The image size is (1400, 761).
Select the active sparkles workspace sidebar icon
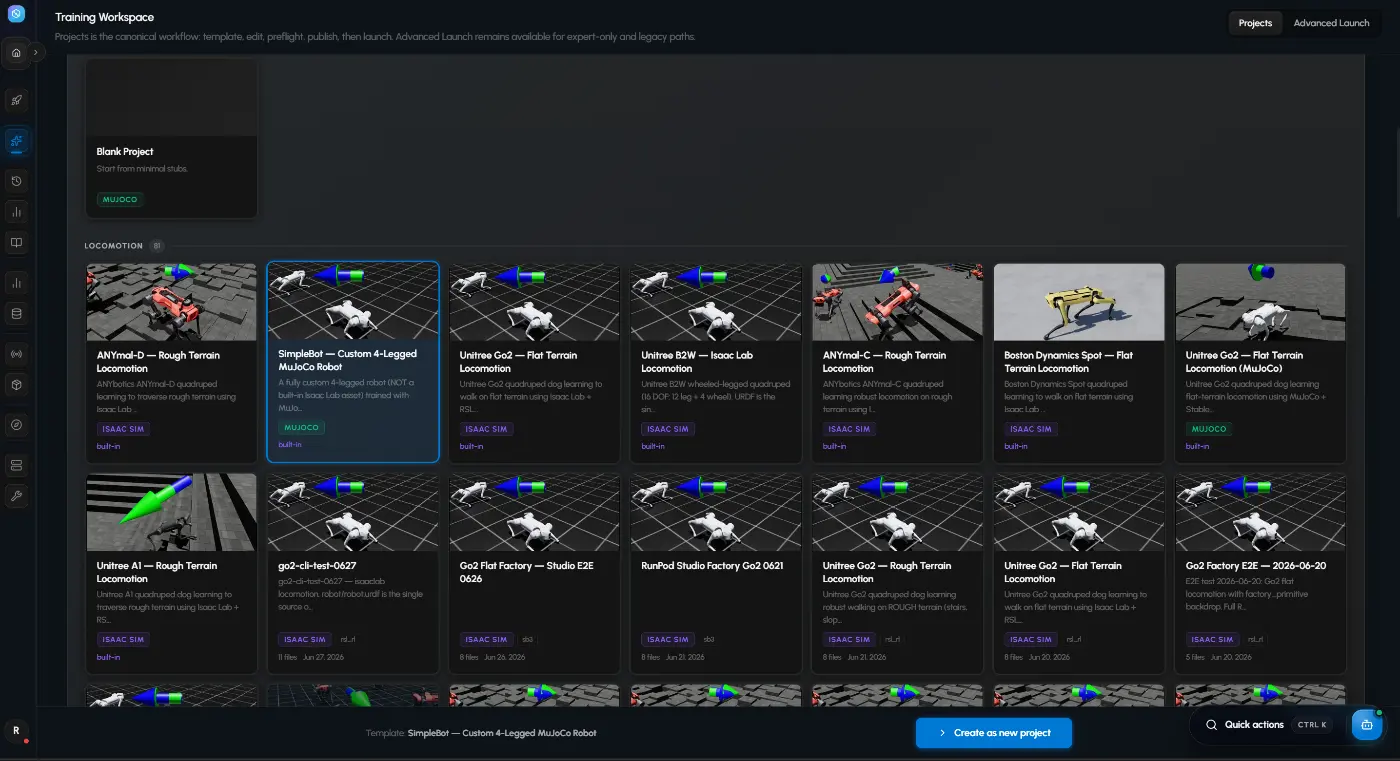16,141
